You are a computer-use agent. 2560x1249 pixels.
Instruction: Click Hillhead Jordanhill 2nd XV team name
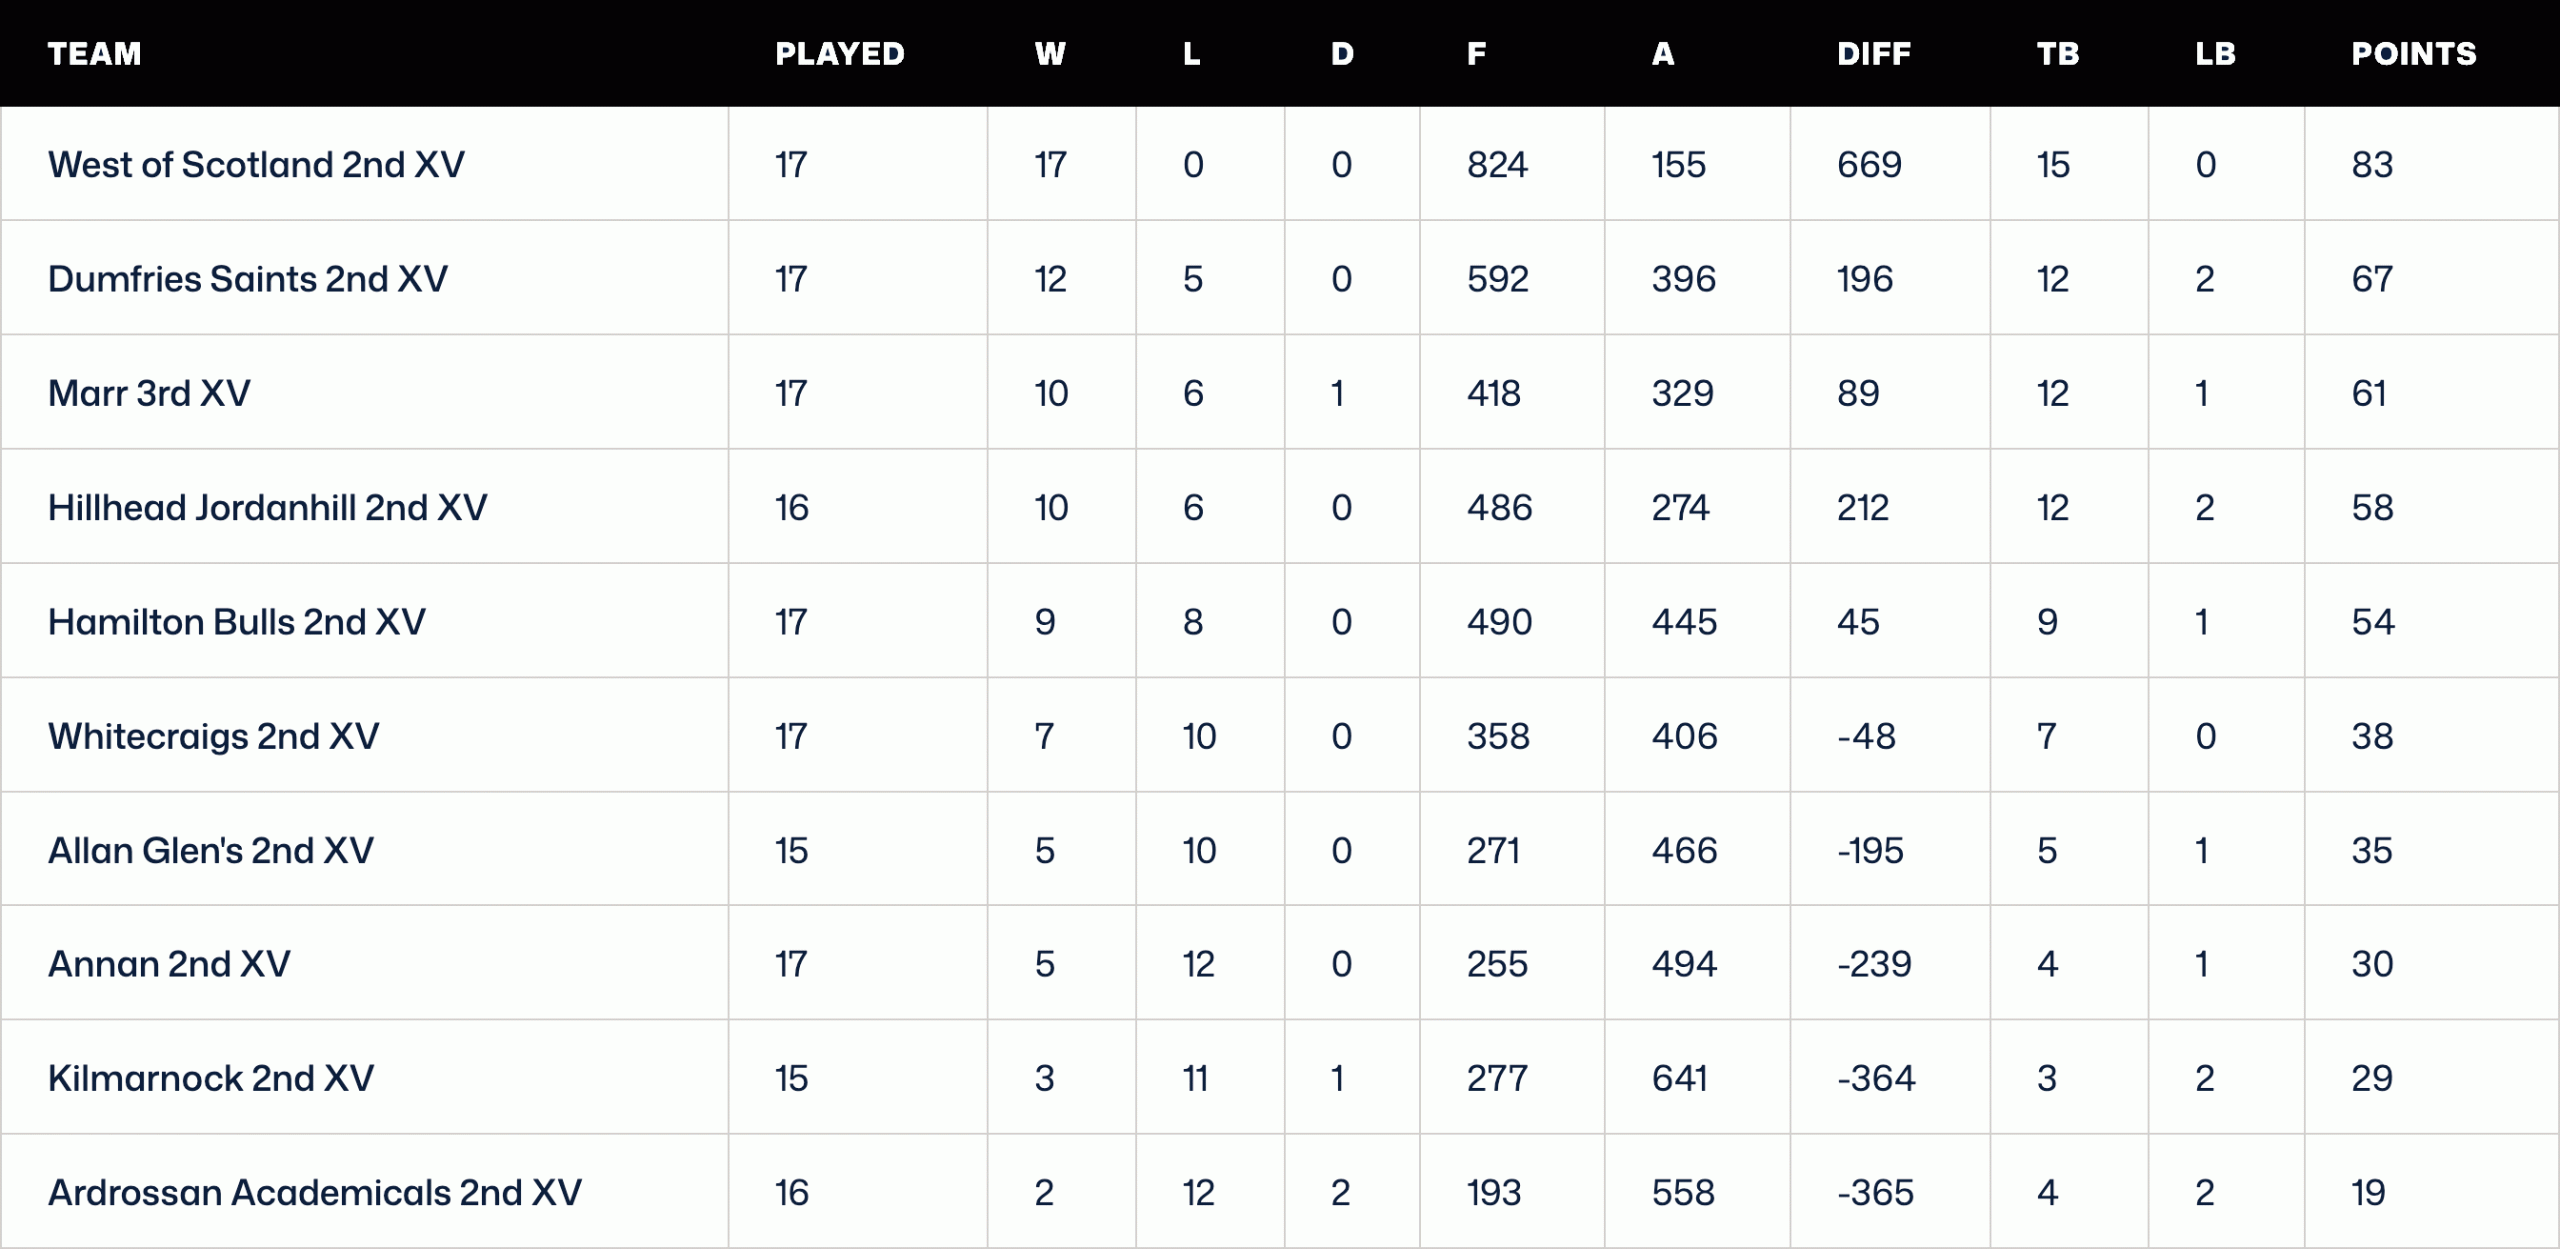[267, 508]
